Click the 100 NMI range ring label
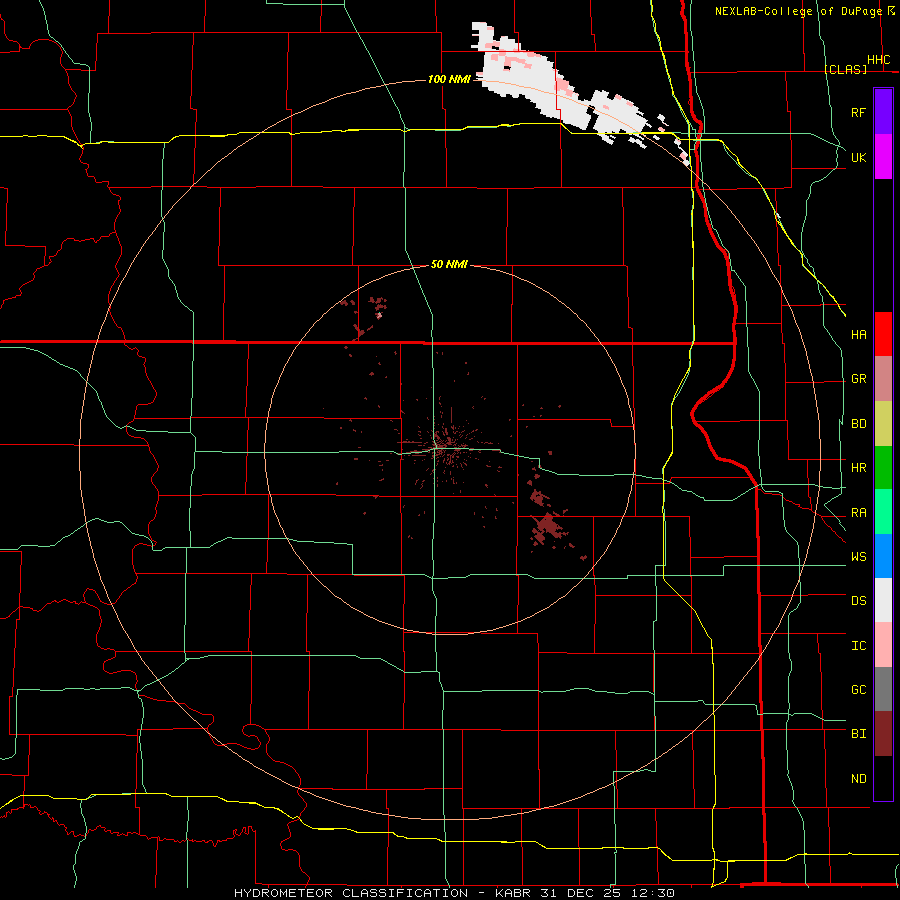Image resolution: width=900 pixels, height=900 pixels. (x=449, y=79)
